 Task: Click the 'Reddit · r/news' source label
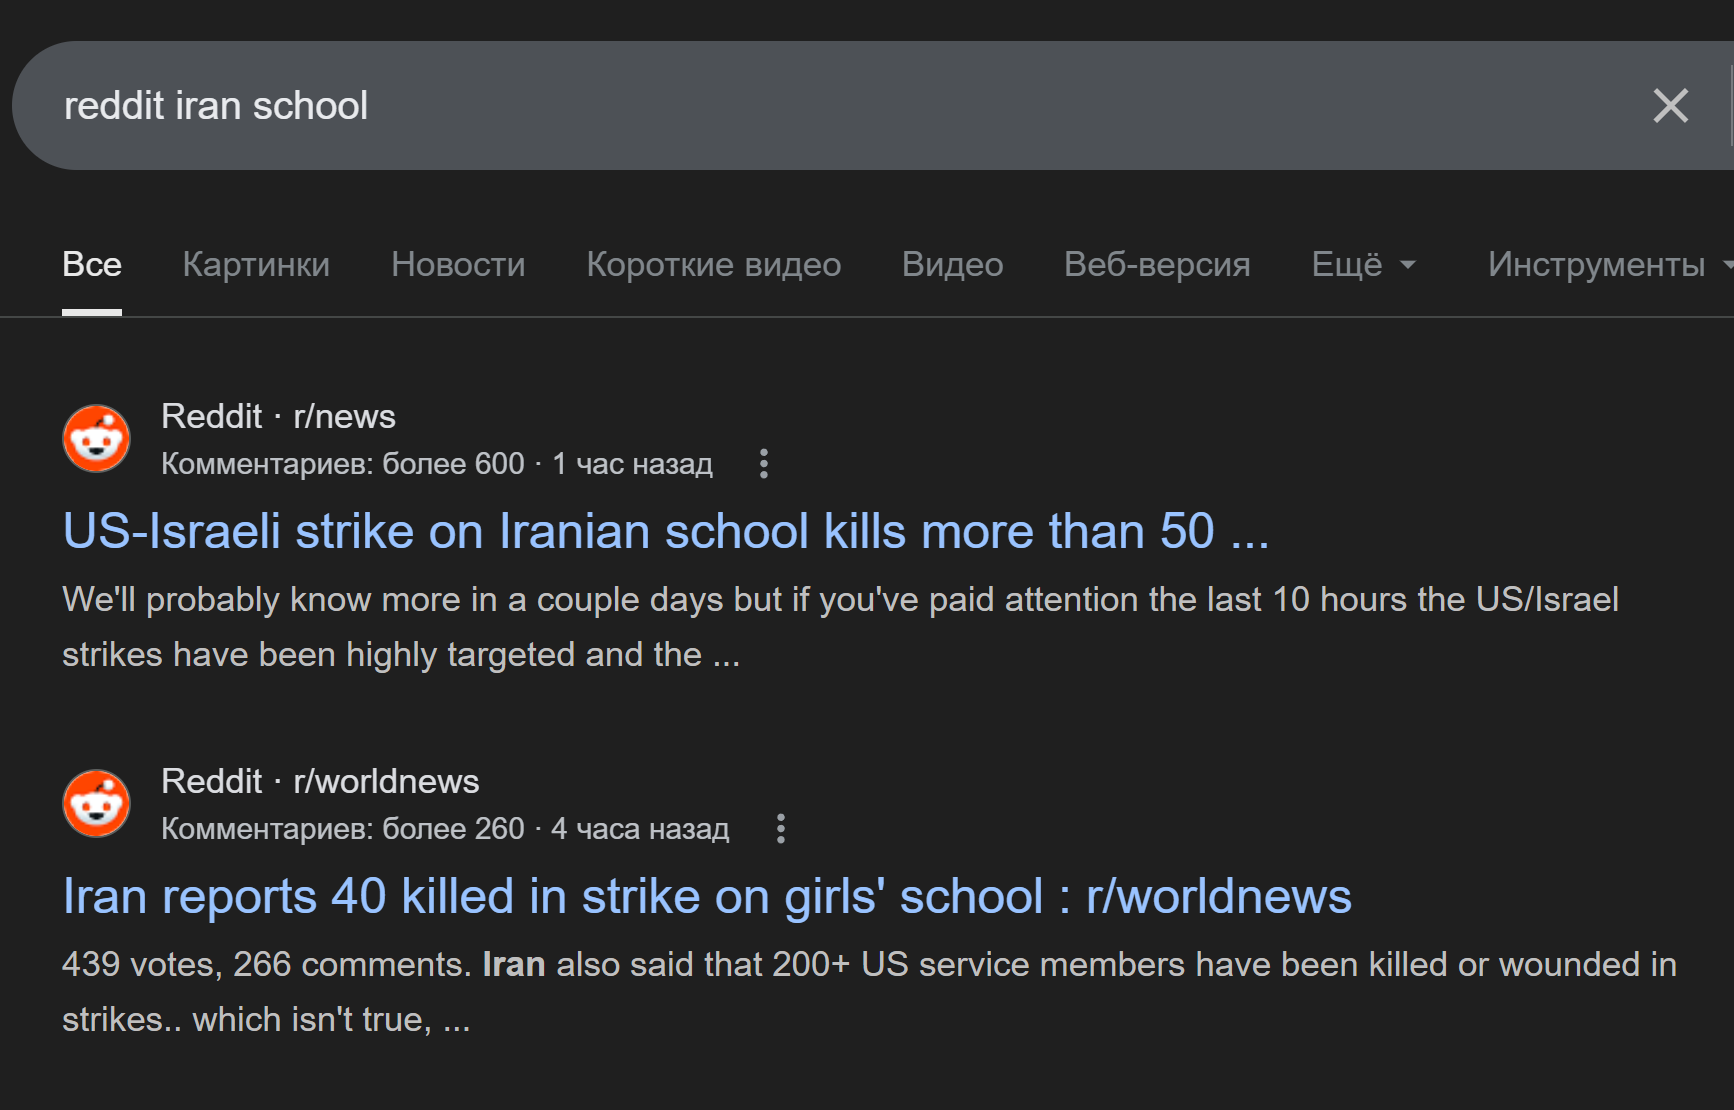coord(278,416)
